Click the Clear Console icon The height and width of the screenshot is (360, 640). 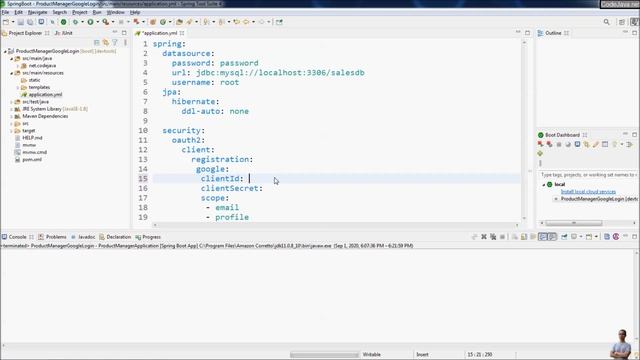(x=515, y=237)
